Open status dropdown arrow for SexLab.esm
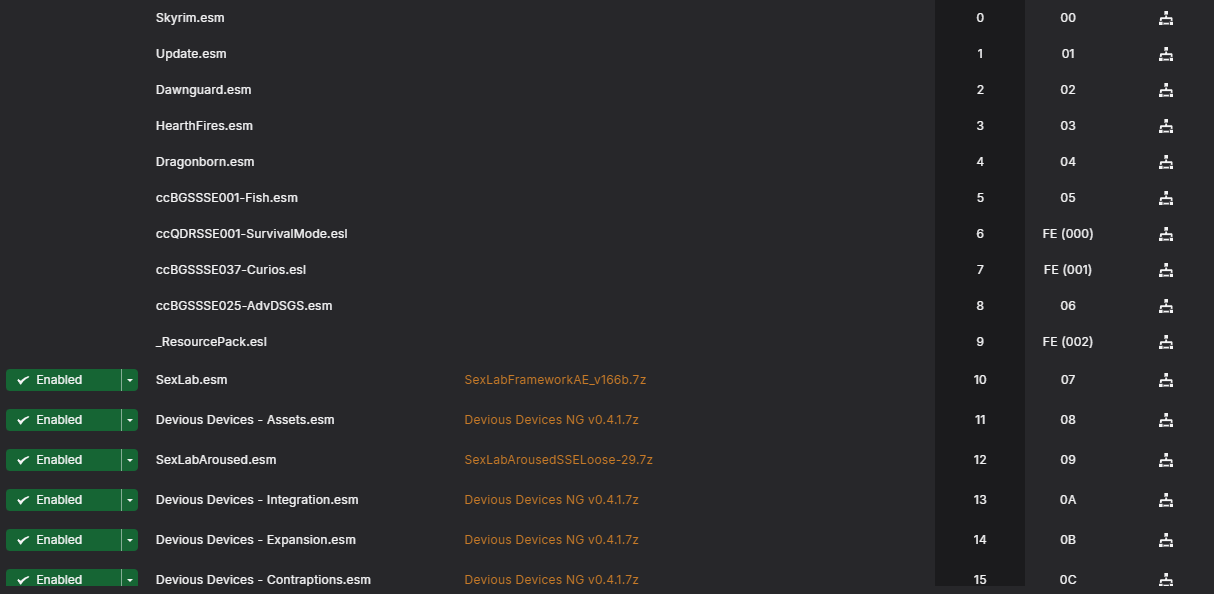 129,380
